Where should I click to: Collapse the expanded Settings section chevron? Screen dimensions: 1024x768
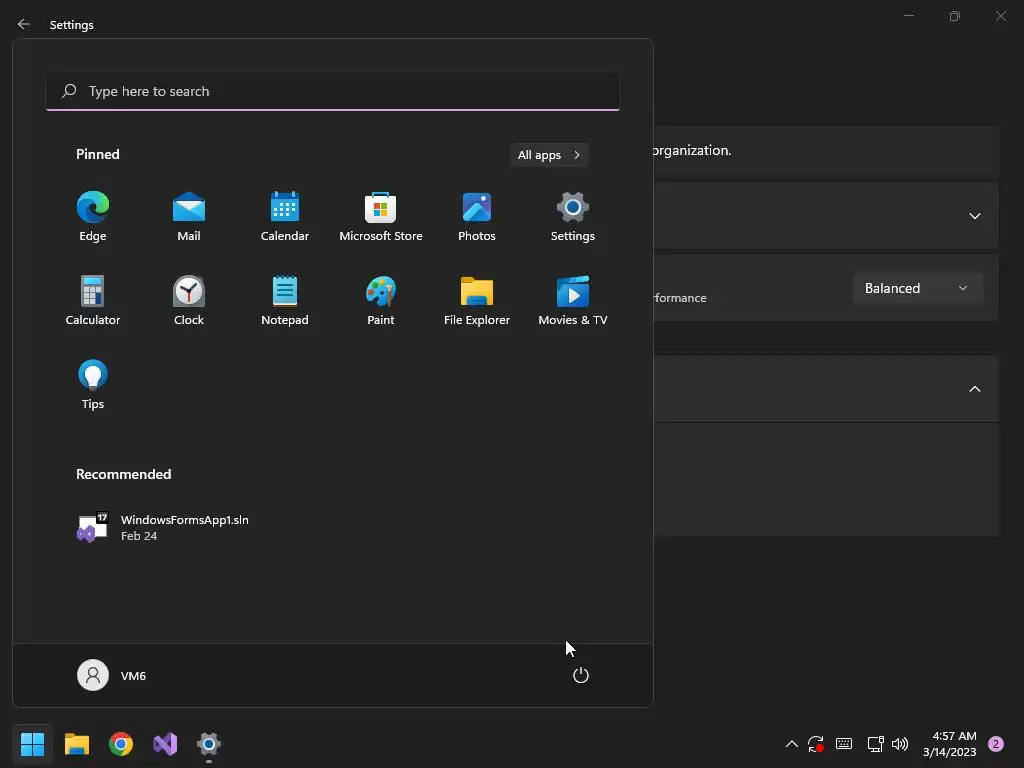point(975,389)
